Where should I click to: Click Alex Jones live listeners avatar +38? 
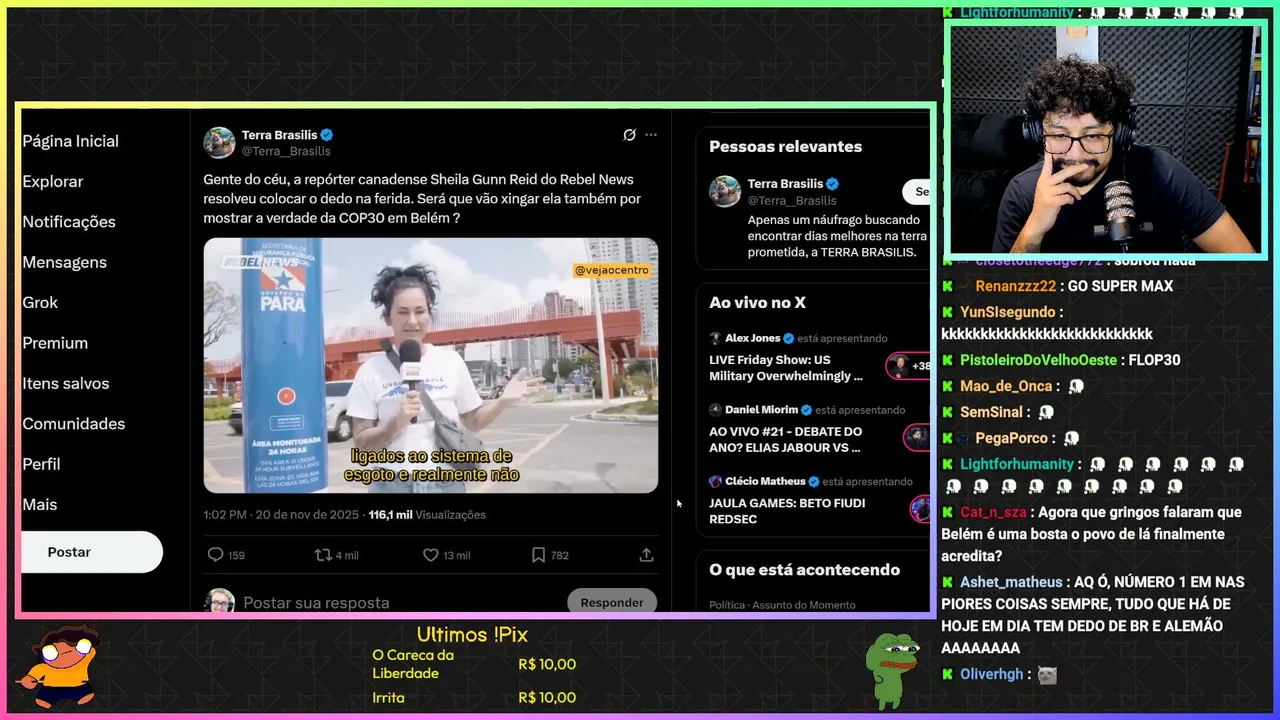909,366
